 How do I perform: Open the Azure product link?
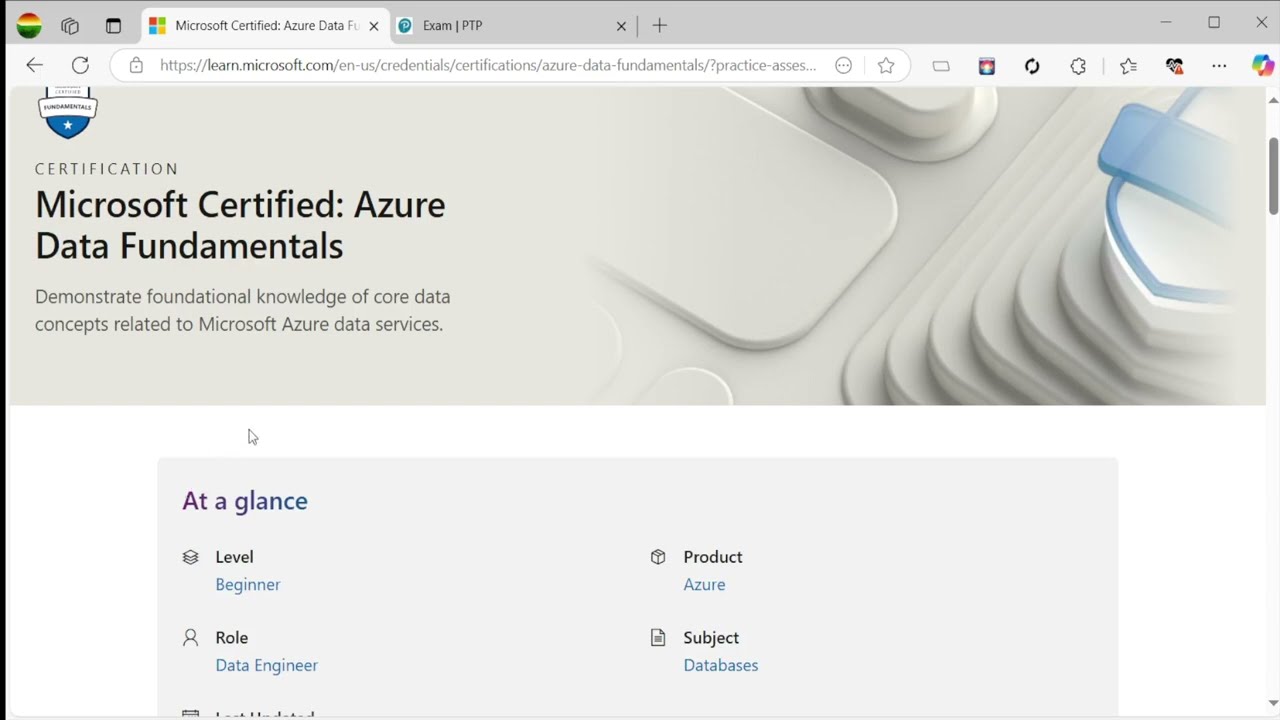704,584
